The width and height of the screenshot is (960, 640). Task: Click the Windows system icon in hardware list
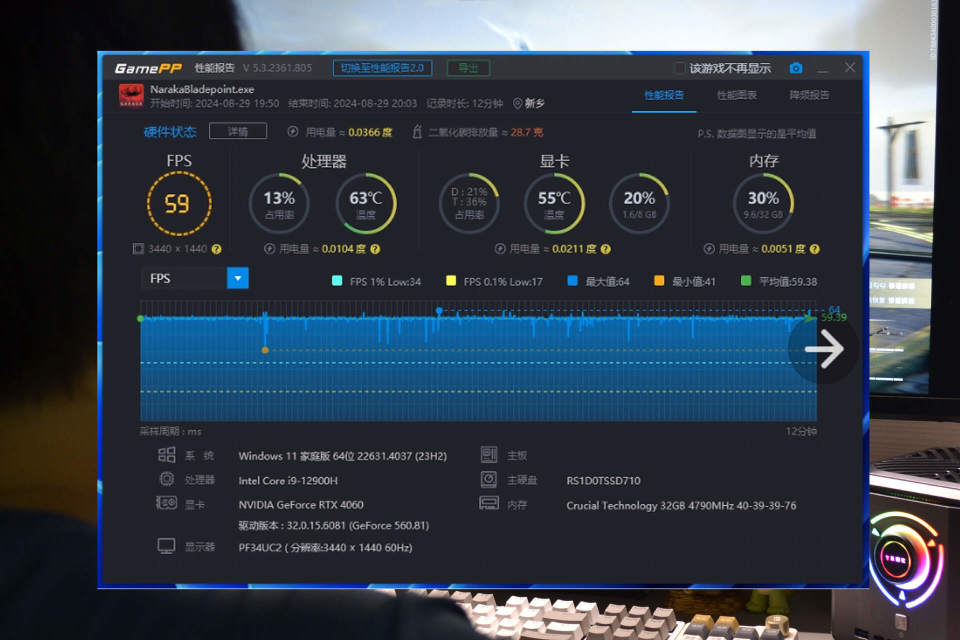pos(167,454)
